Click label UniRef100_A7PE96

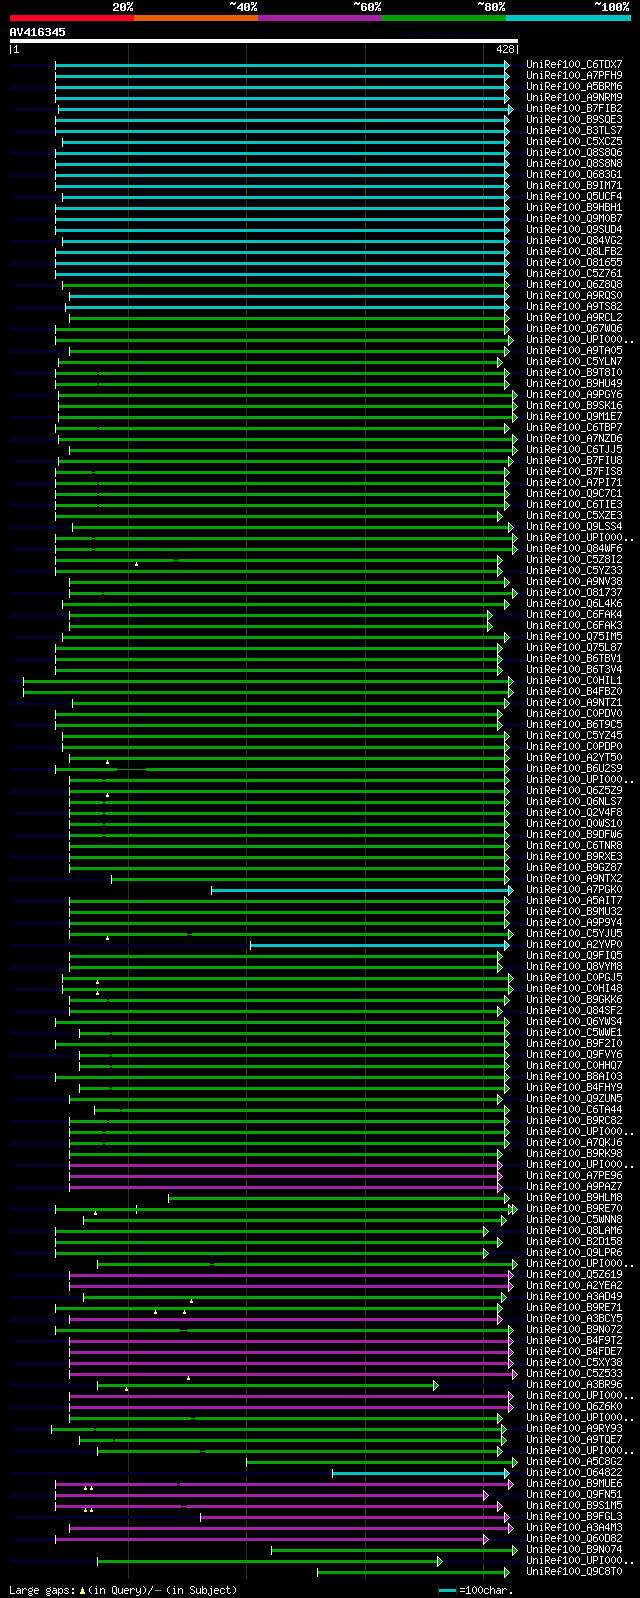pos(574,1176)
